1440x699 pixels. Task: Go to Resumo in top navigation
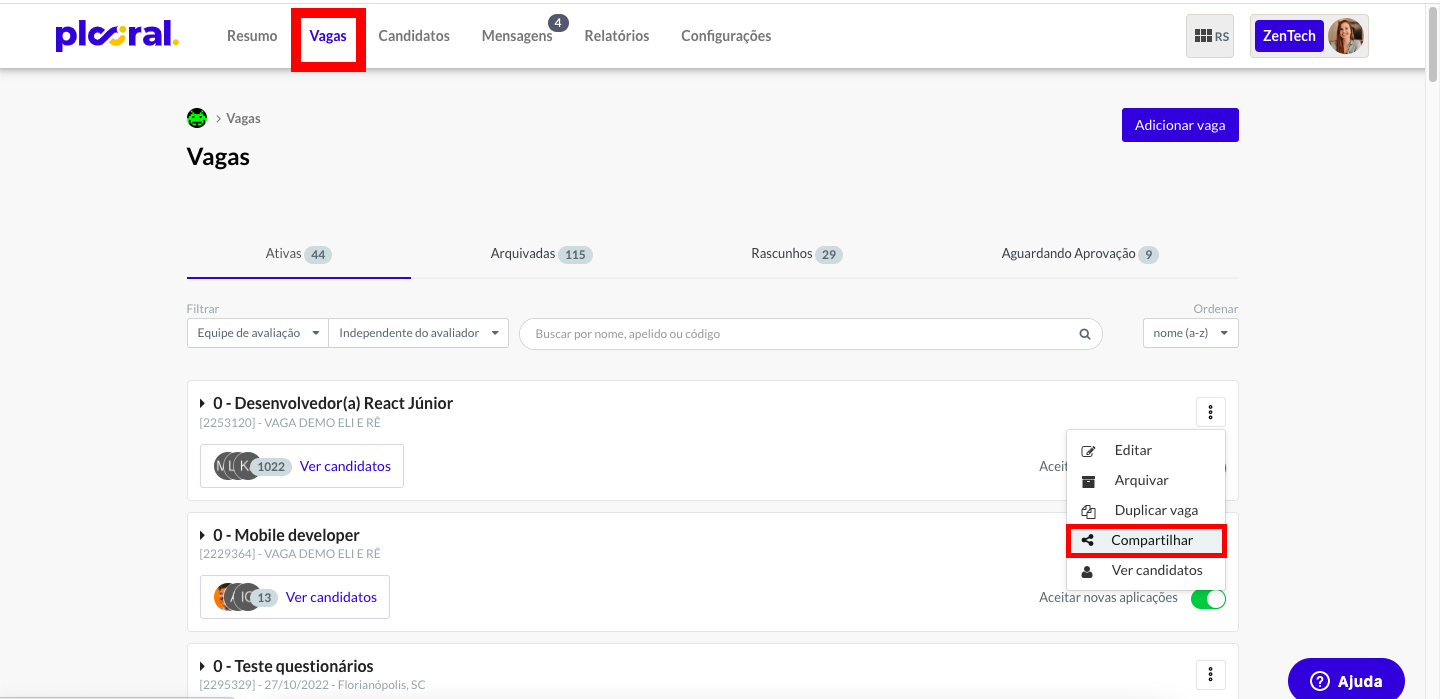coord(252,36)
